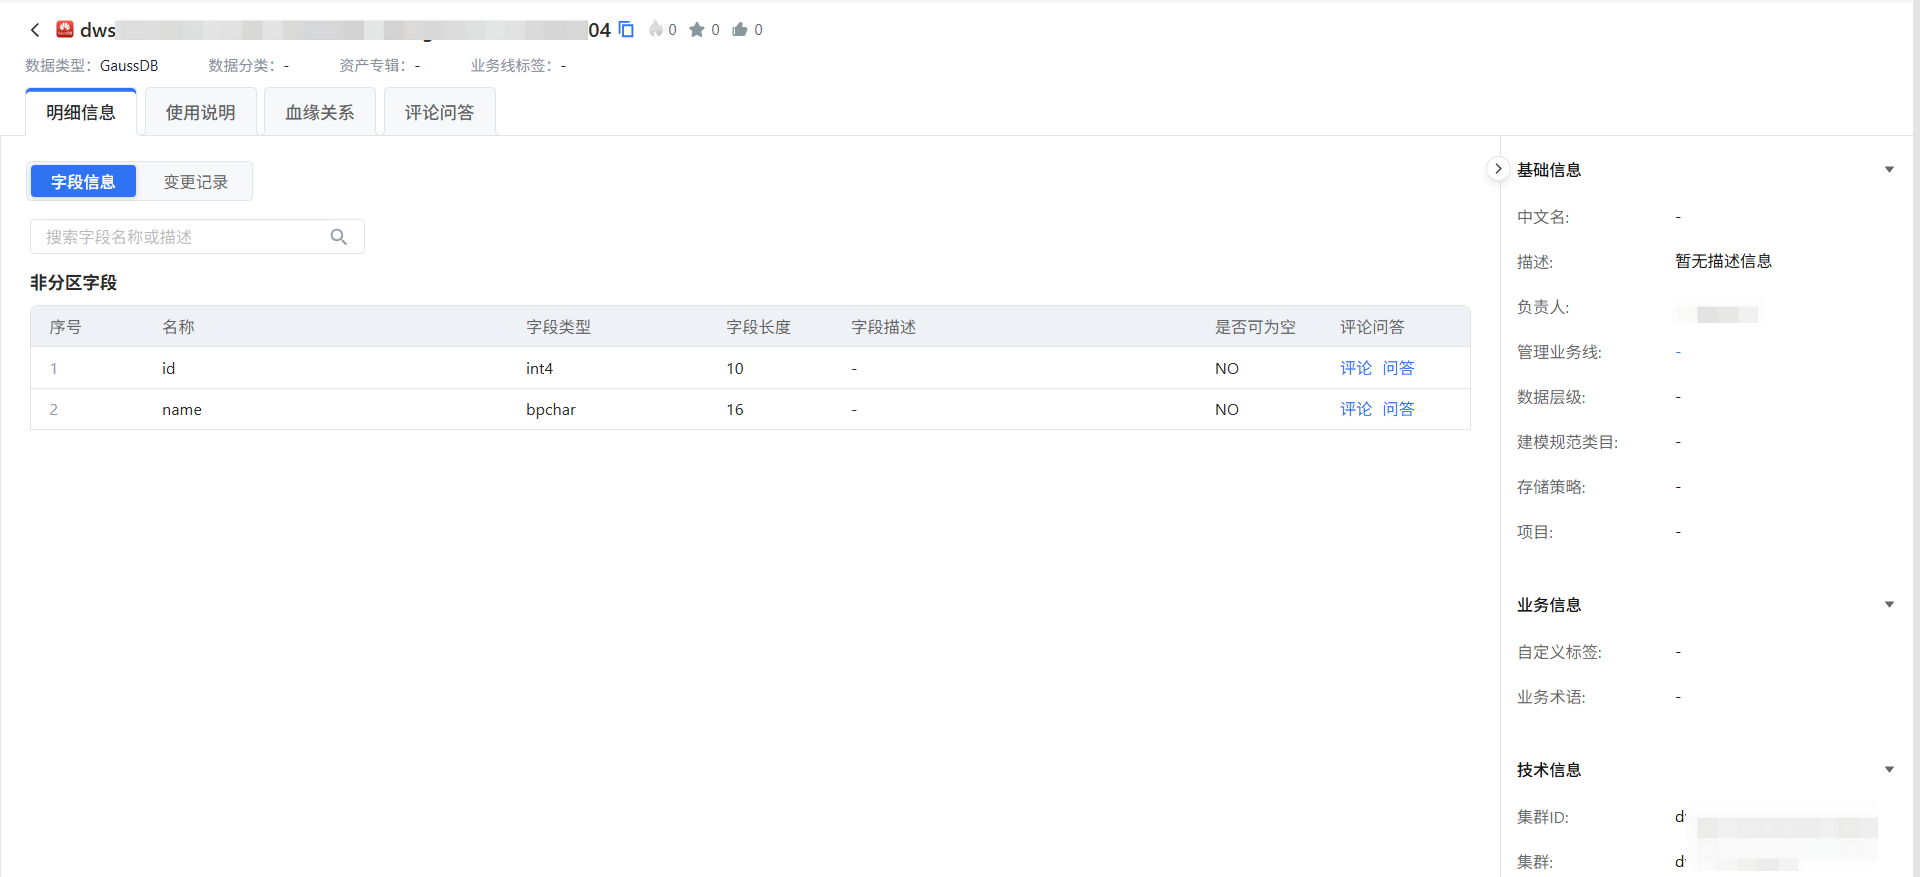This screenshot has width=1920, height=877.
Task: Click 问答 link for the id field
Action: point(1398,368)
